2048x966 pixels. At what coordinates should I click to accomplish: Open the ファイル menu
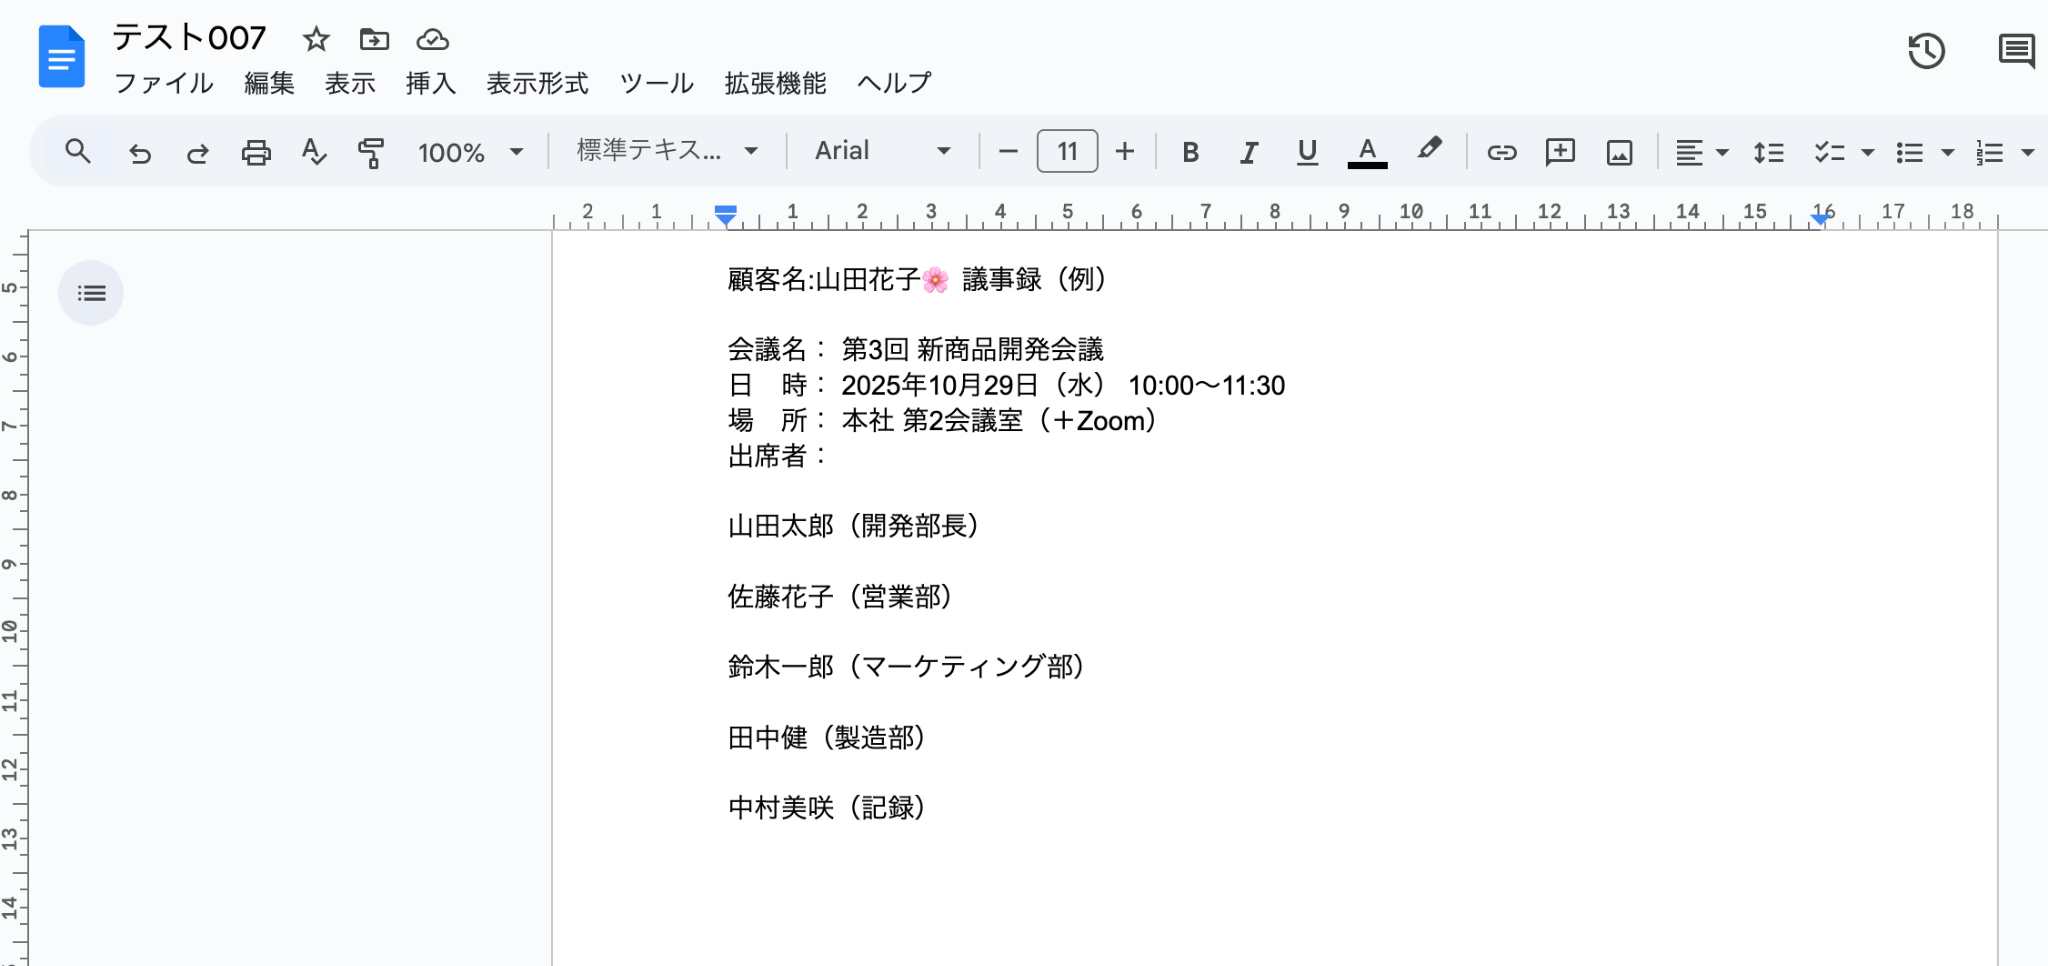164,83
